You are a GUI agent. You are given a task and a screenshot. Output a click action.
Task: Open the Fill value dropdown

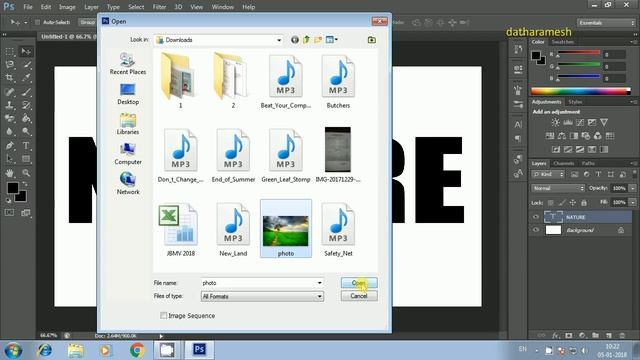point(632,202)
